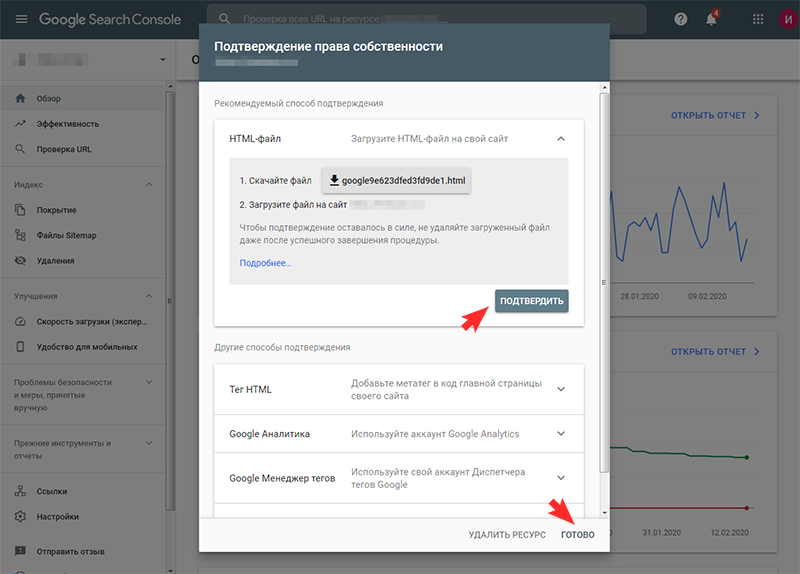The width and height of the screenshot is (800, 574).
Task: Download the google9e623dfed3fd9de1.html file
Action: [397, 181]
